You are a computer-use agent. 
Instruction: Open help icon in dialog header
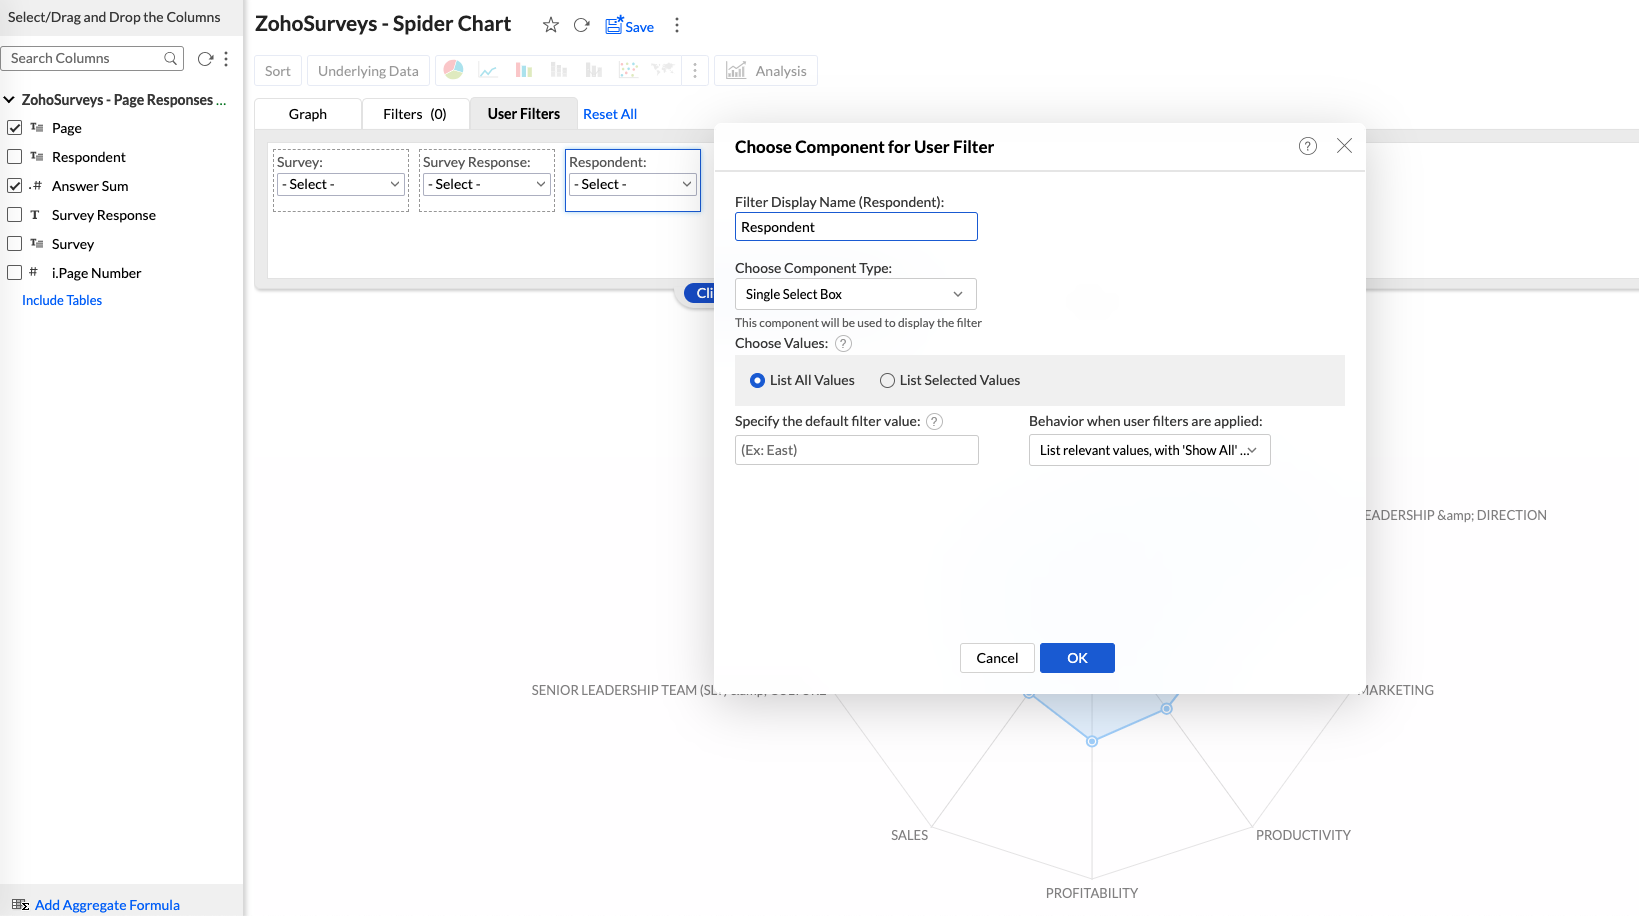[x=1307, y=146]
